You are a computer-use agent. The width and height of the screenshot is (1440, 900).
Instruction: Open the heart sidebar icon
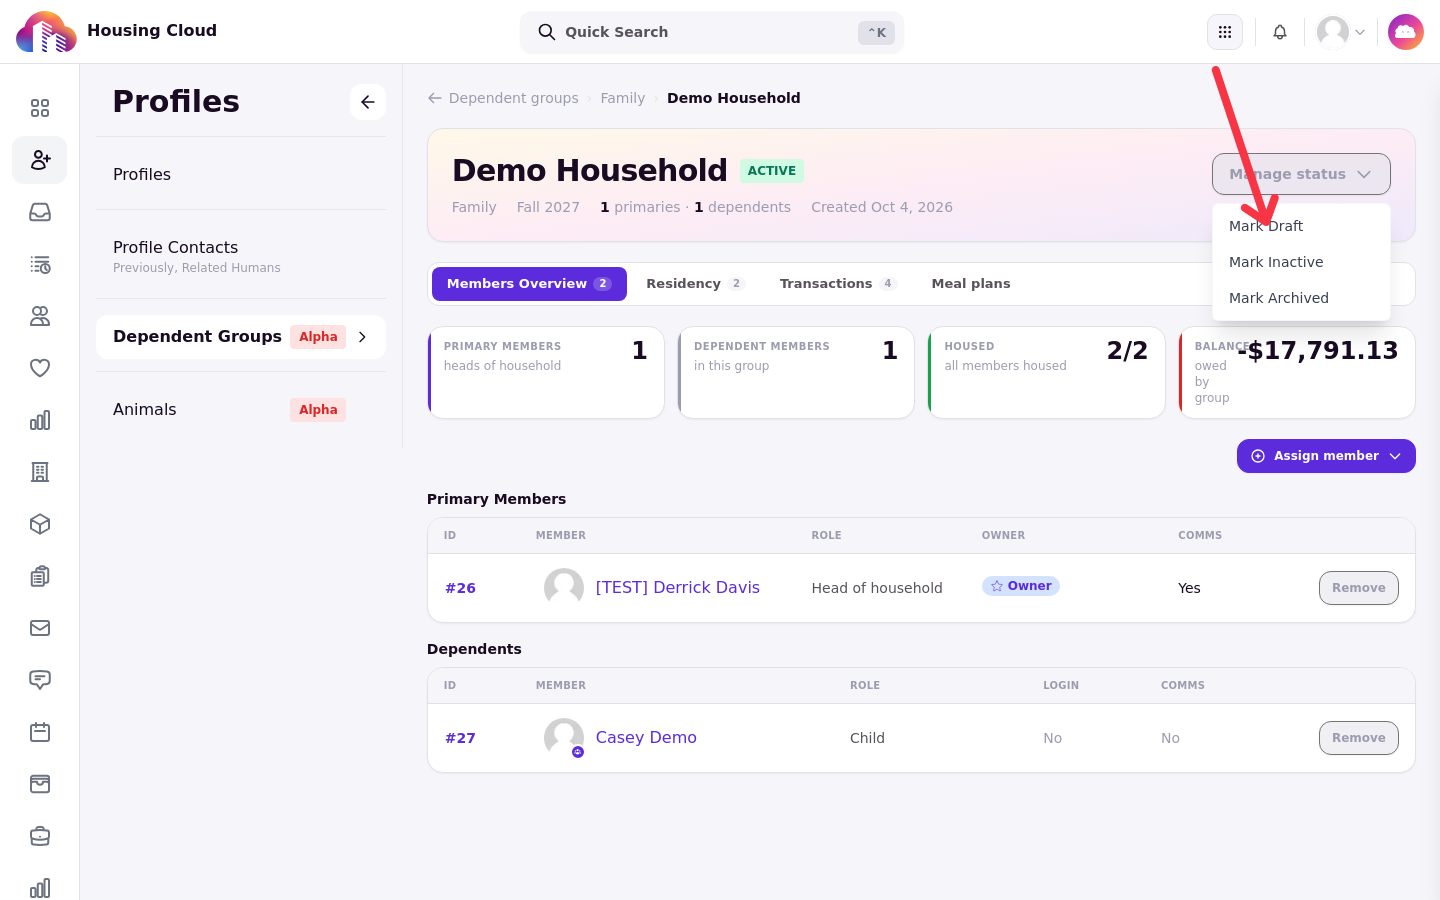[x=40, y=368]
